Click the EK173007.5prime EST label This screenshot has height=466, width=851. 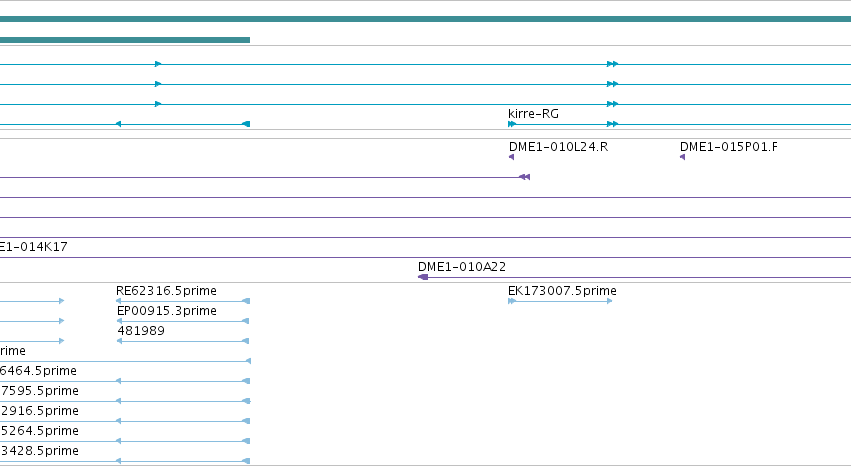[x=562, y=291]
